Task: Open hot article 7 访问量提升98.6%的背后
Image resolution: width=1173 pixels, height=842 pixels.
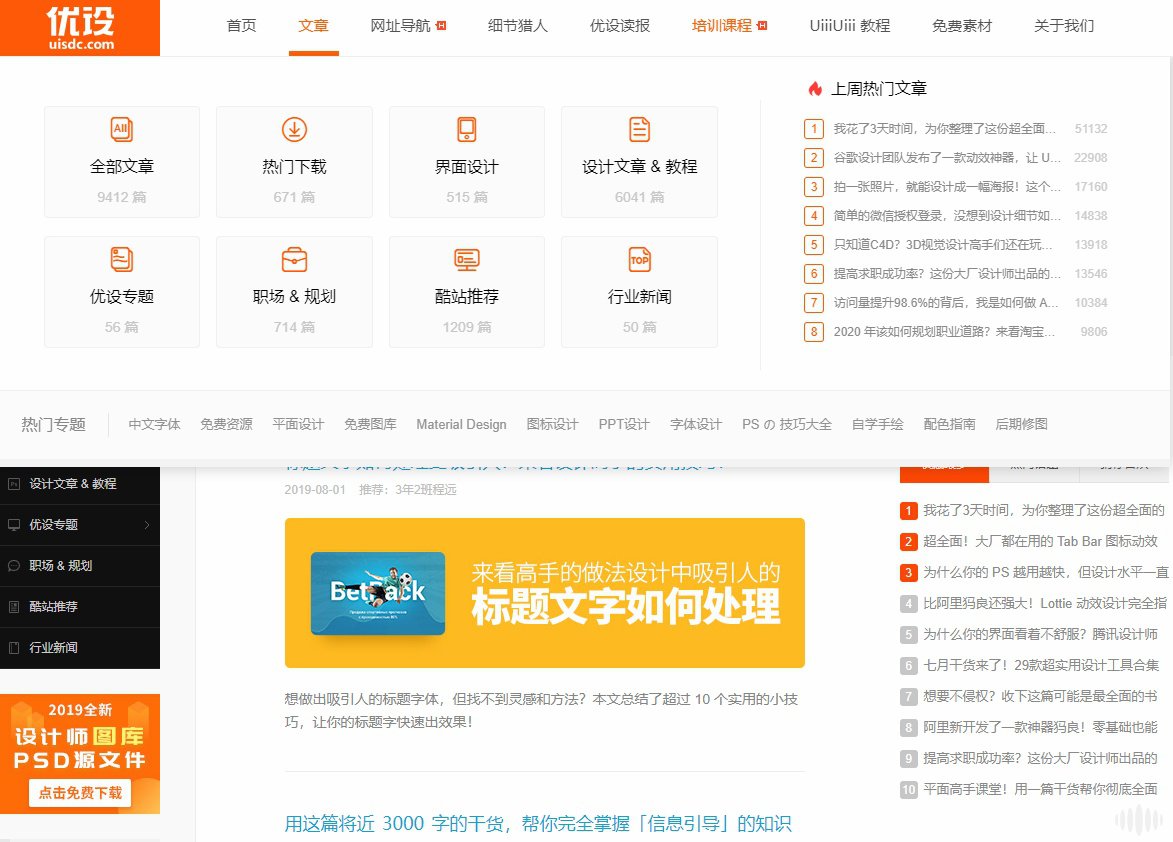Action: (946, 303)
